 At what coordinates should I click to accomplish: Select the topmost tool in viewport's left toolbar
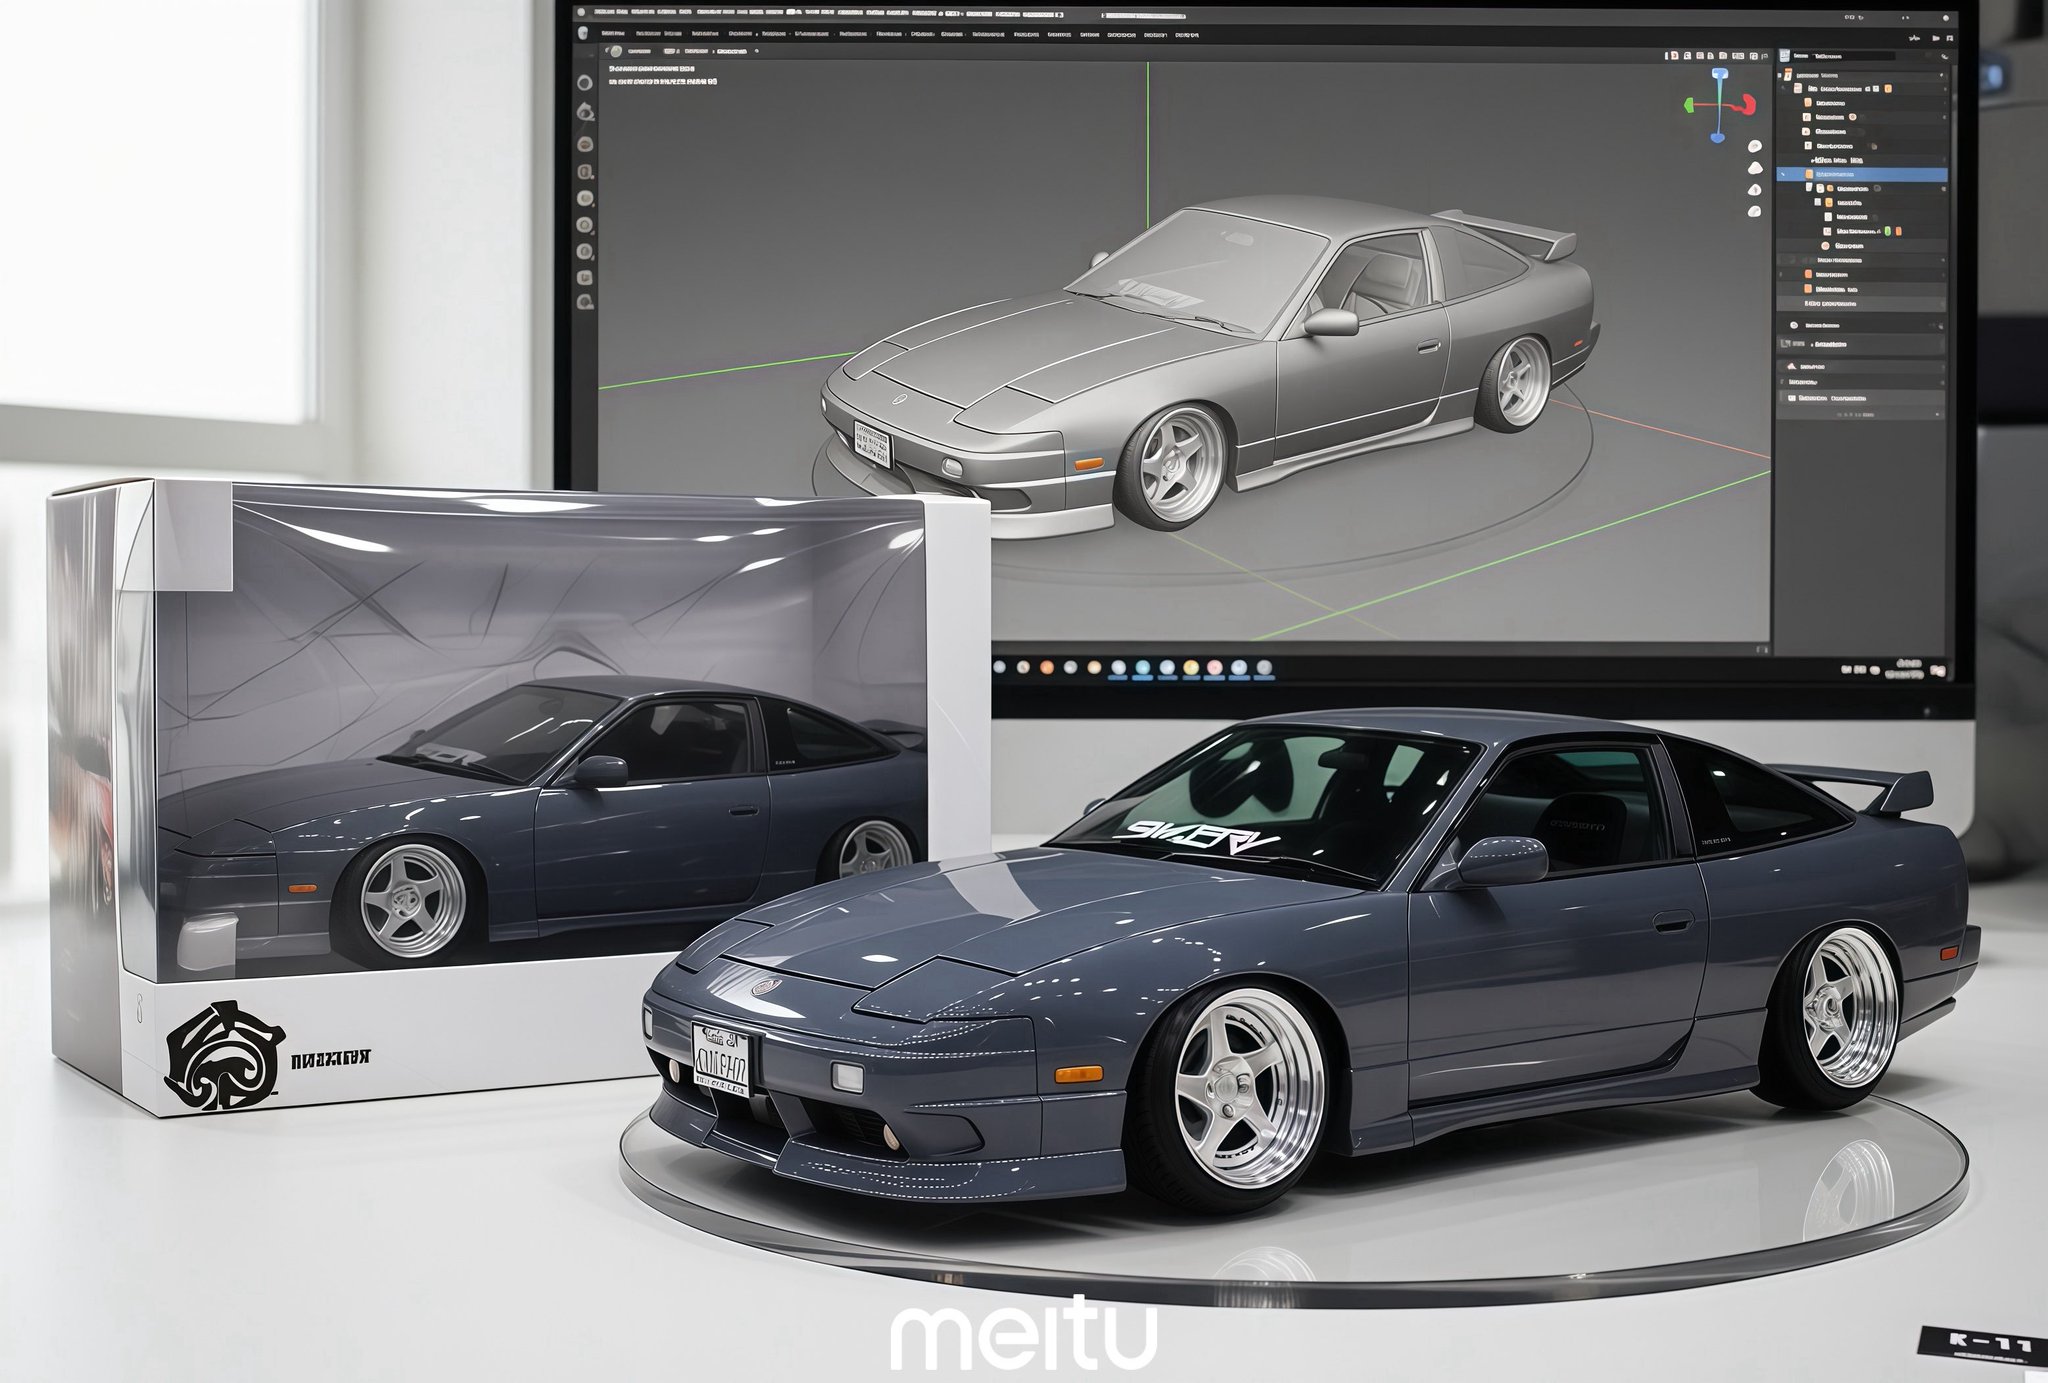pyautogui.click(x=585, y=82)
